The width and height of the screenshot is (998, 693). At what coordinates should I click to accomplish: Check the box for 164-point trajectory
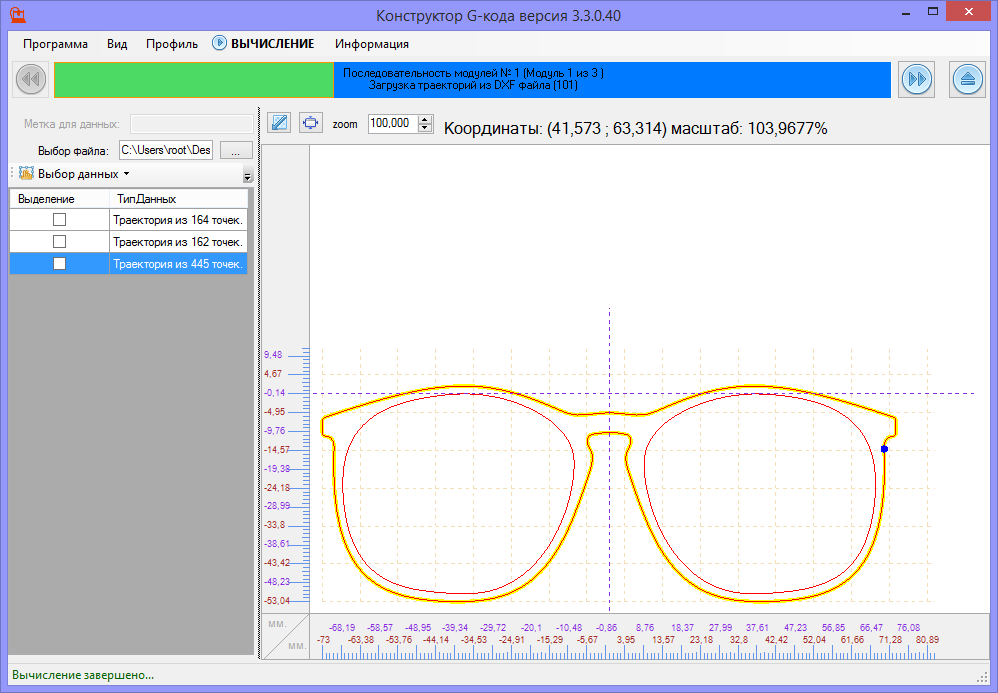pos(59,219)
